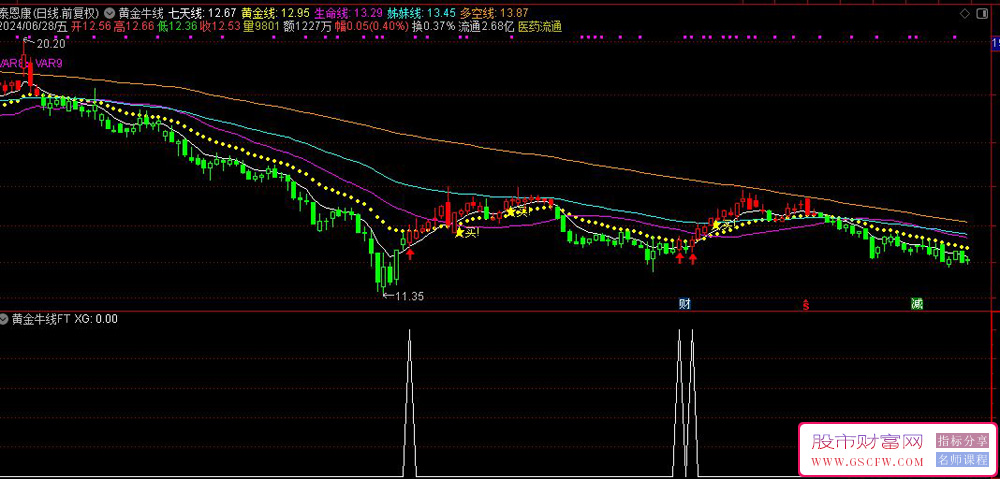Image resolution: width=1000 pixels, height=479 pixels.
Task: Open the 指标分享 button
Action: pyautogui.click(x=962, y=441)
